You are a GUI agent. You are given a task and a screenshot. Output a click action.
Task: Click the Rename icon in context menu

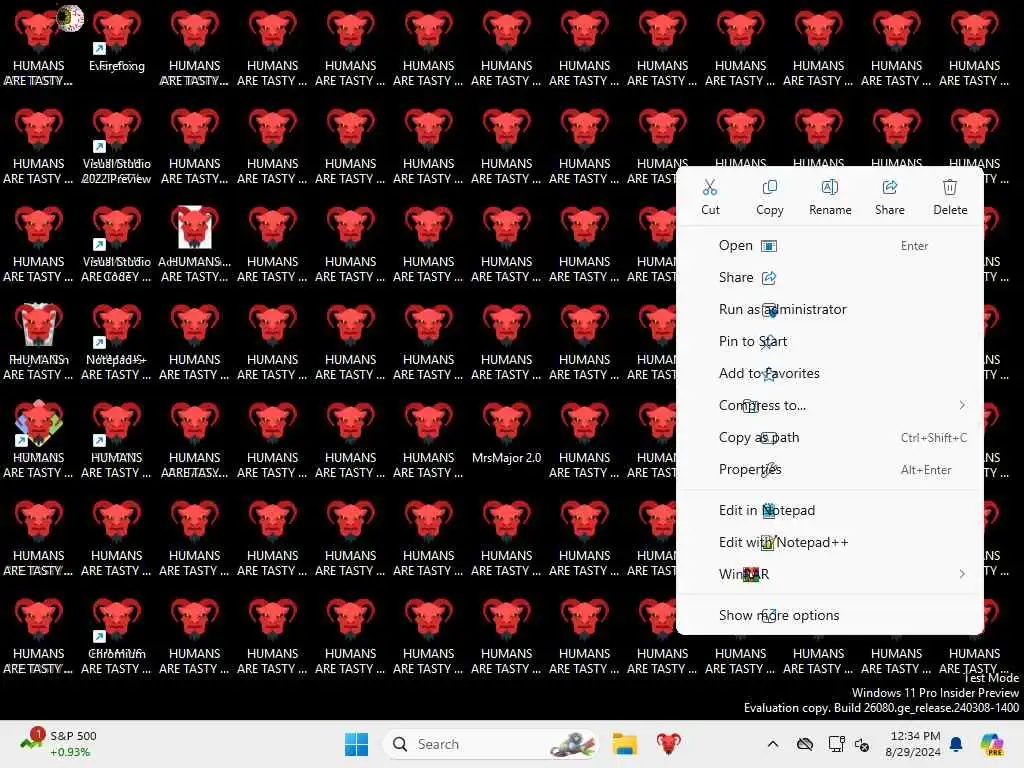(829, 188)
